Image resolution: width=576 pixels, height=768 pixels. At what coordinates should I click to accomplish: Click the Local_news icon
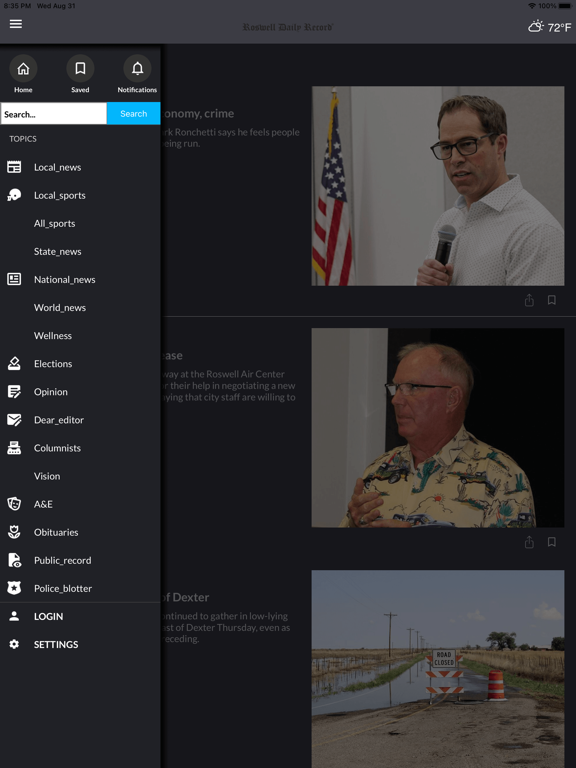click(x=14, y=167)
